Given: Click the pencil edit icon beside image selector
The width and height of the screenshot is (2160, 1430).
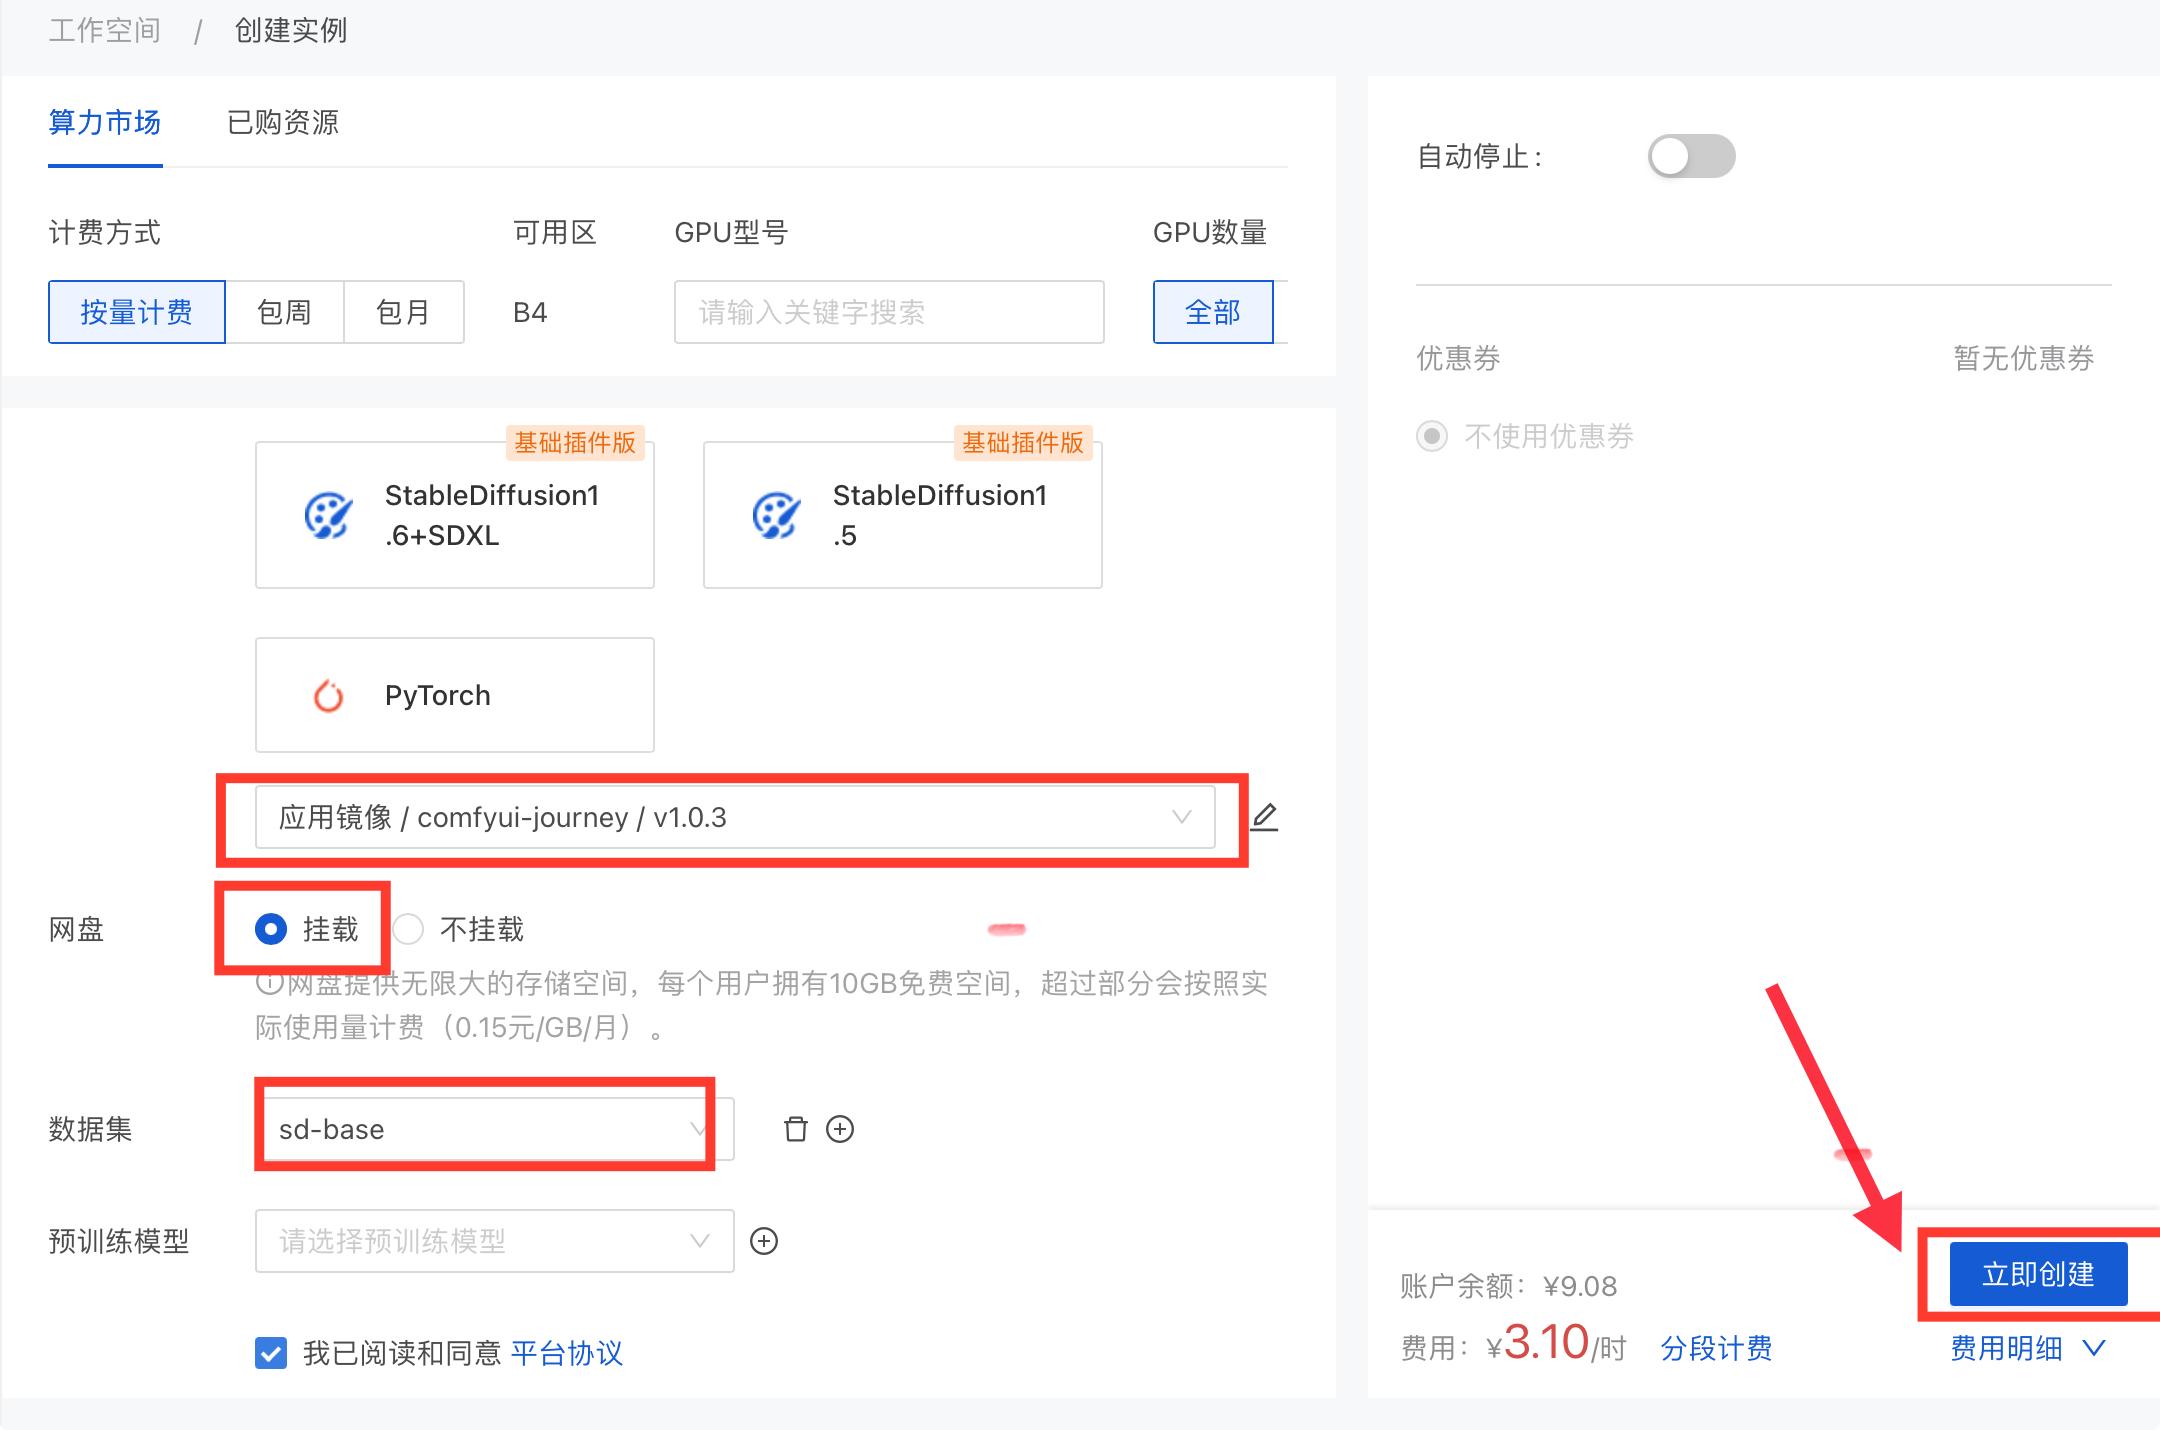Looking at the screenshot, I should point(1264,817).
